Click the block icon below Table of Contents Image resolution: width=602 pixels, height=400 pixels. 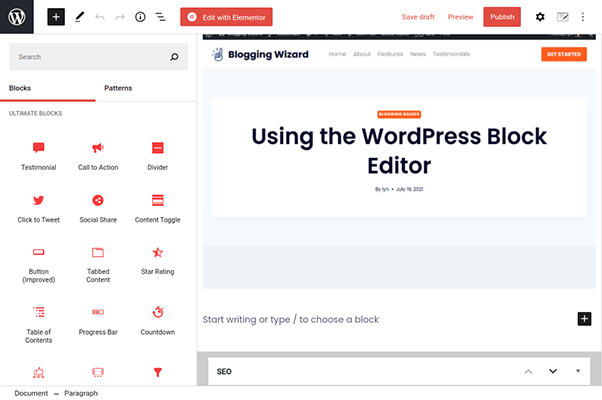point(38,372)
